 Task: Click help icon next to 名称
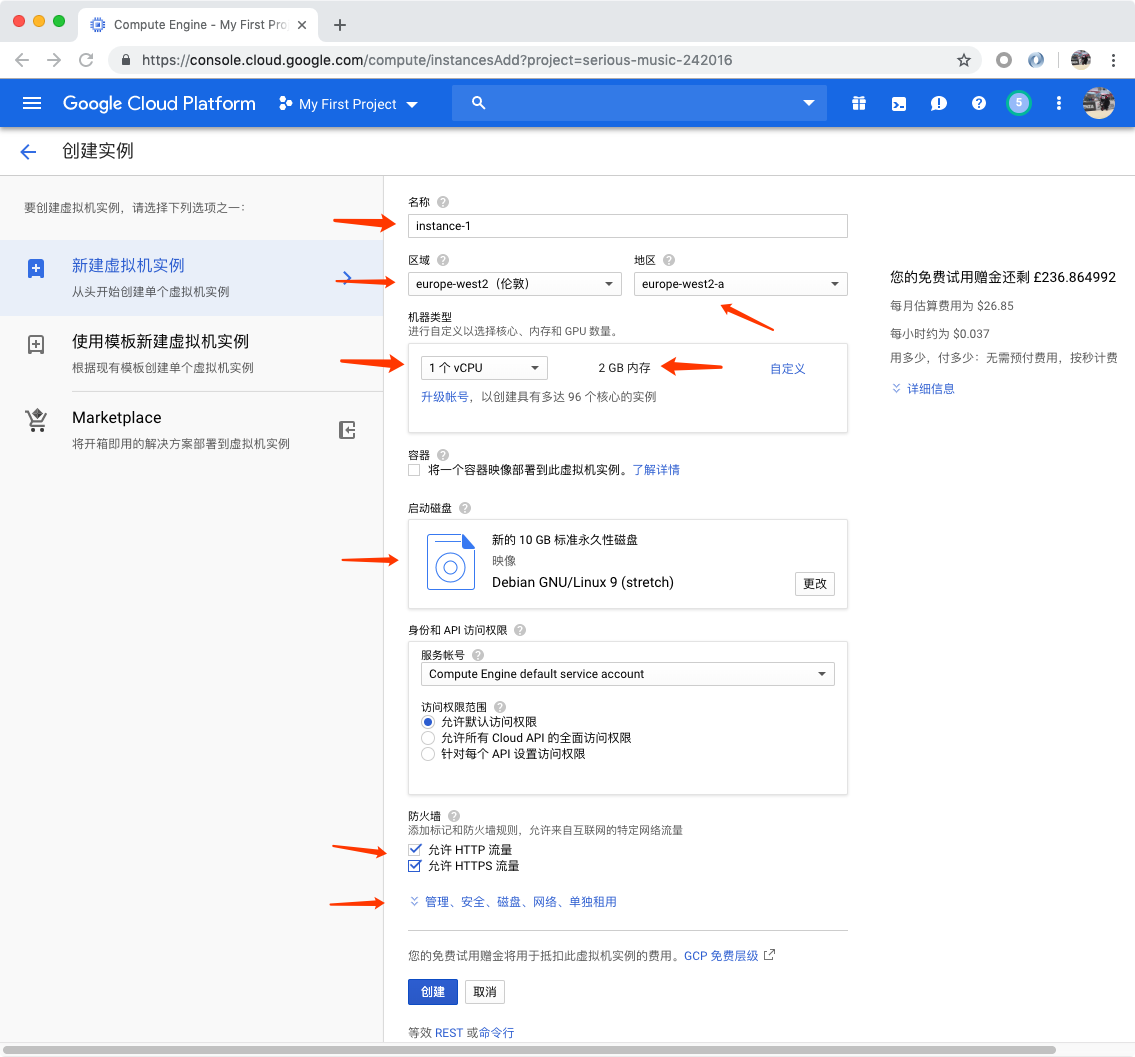[x=443, y=202]
